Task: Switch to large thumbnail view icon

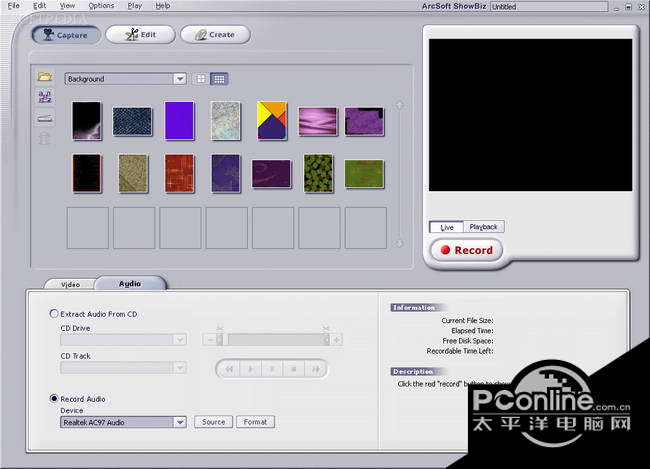Action: pyautogui.click(x=201, y=79)
